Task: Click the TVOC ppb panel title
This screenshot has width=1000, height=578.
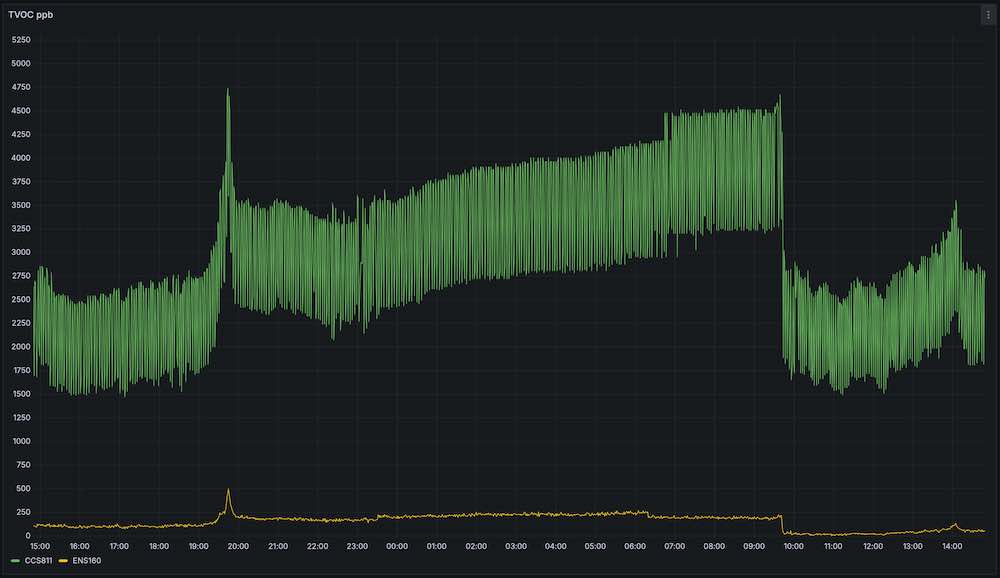Action: [31, 15]
